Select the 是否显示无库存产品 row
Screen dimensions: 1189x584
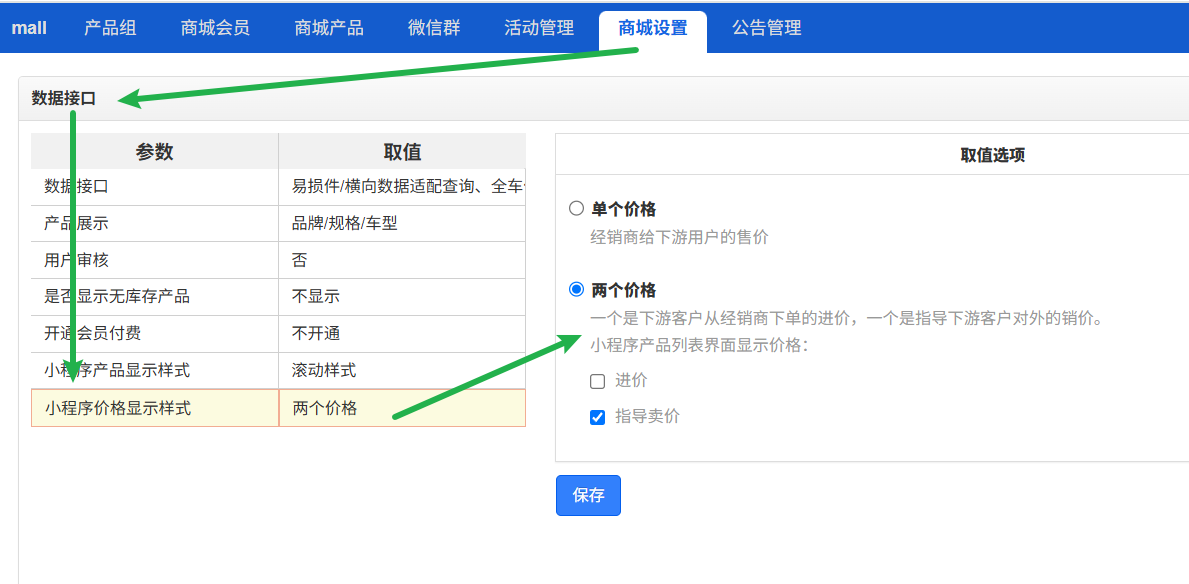(155, 296)
